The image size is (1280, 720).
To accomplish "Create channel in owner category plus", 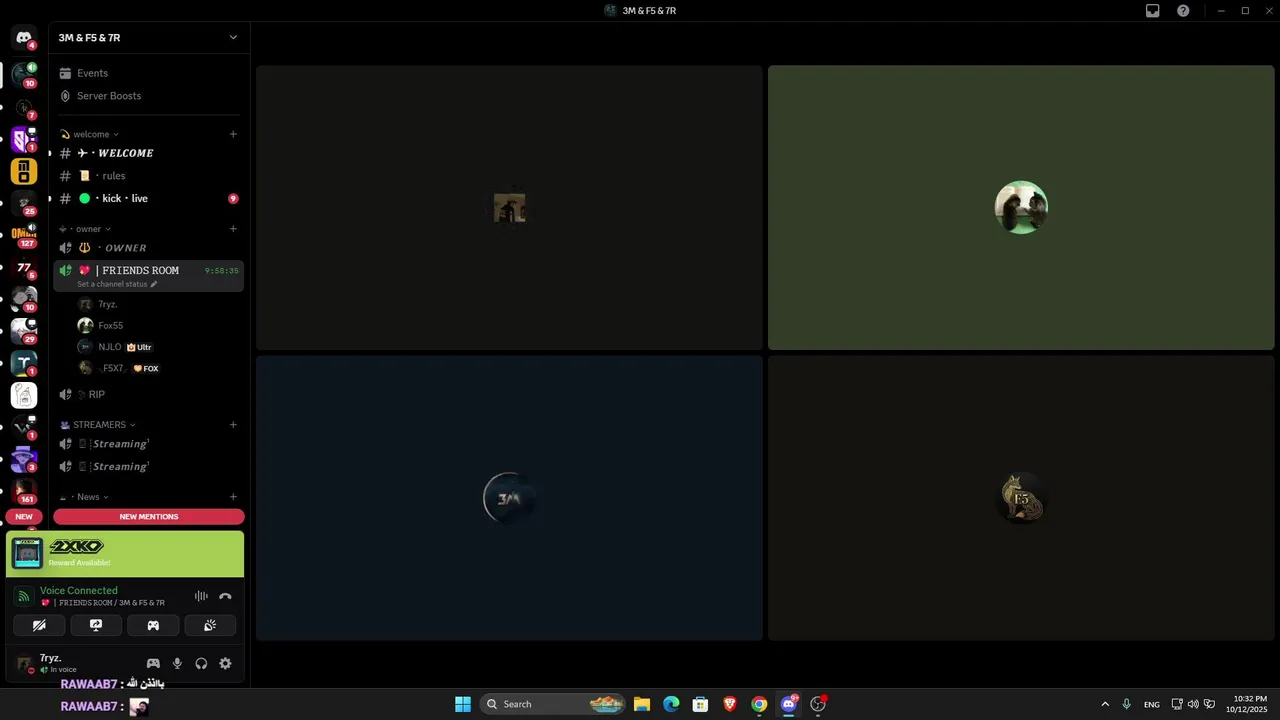I will (x=233, y=229).
